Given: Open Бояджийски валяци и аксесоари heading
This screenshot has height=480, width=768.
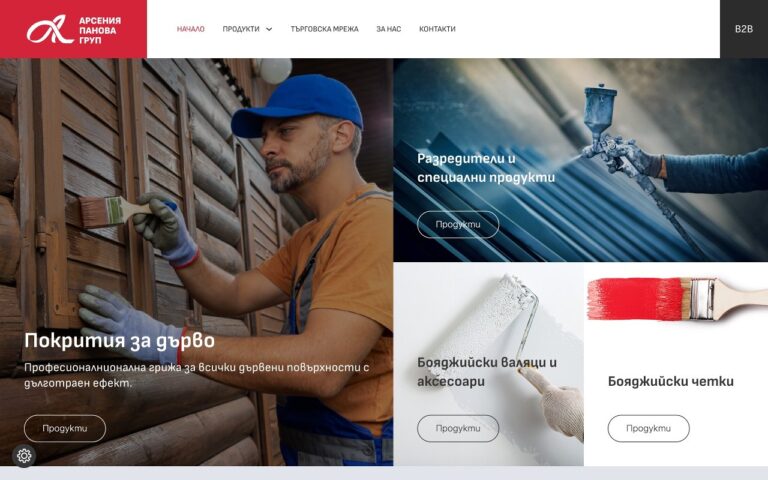Looking at the screenshot, I should [x=487, y=372].
